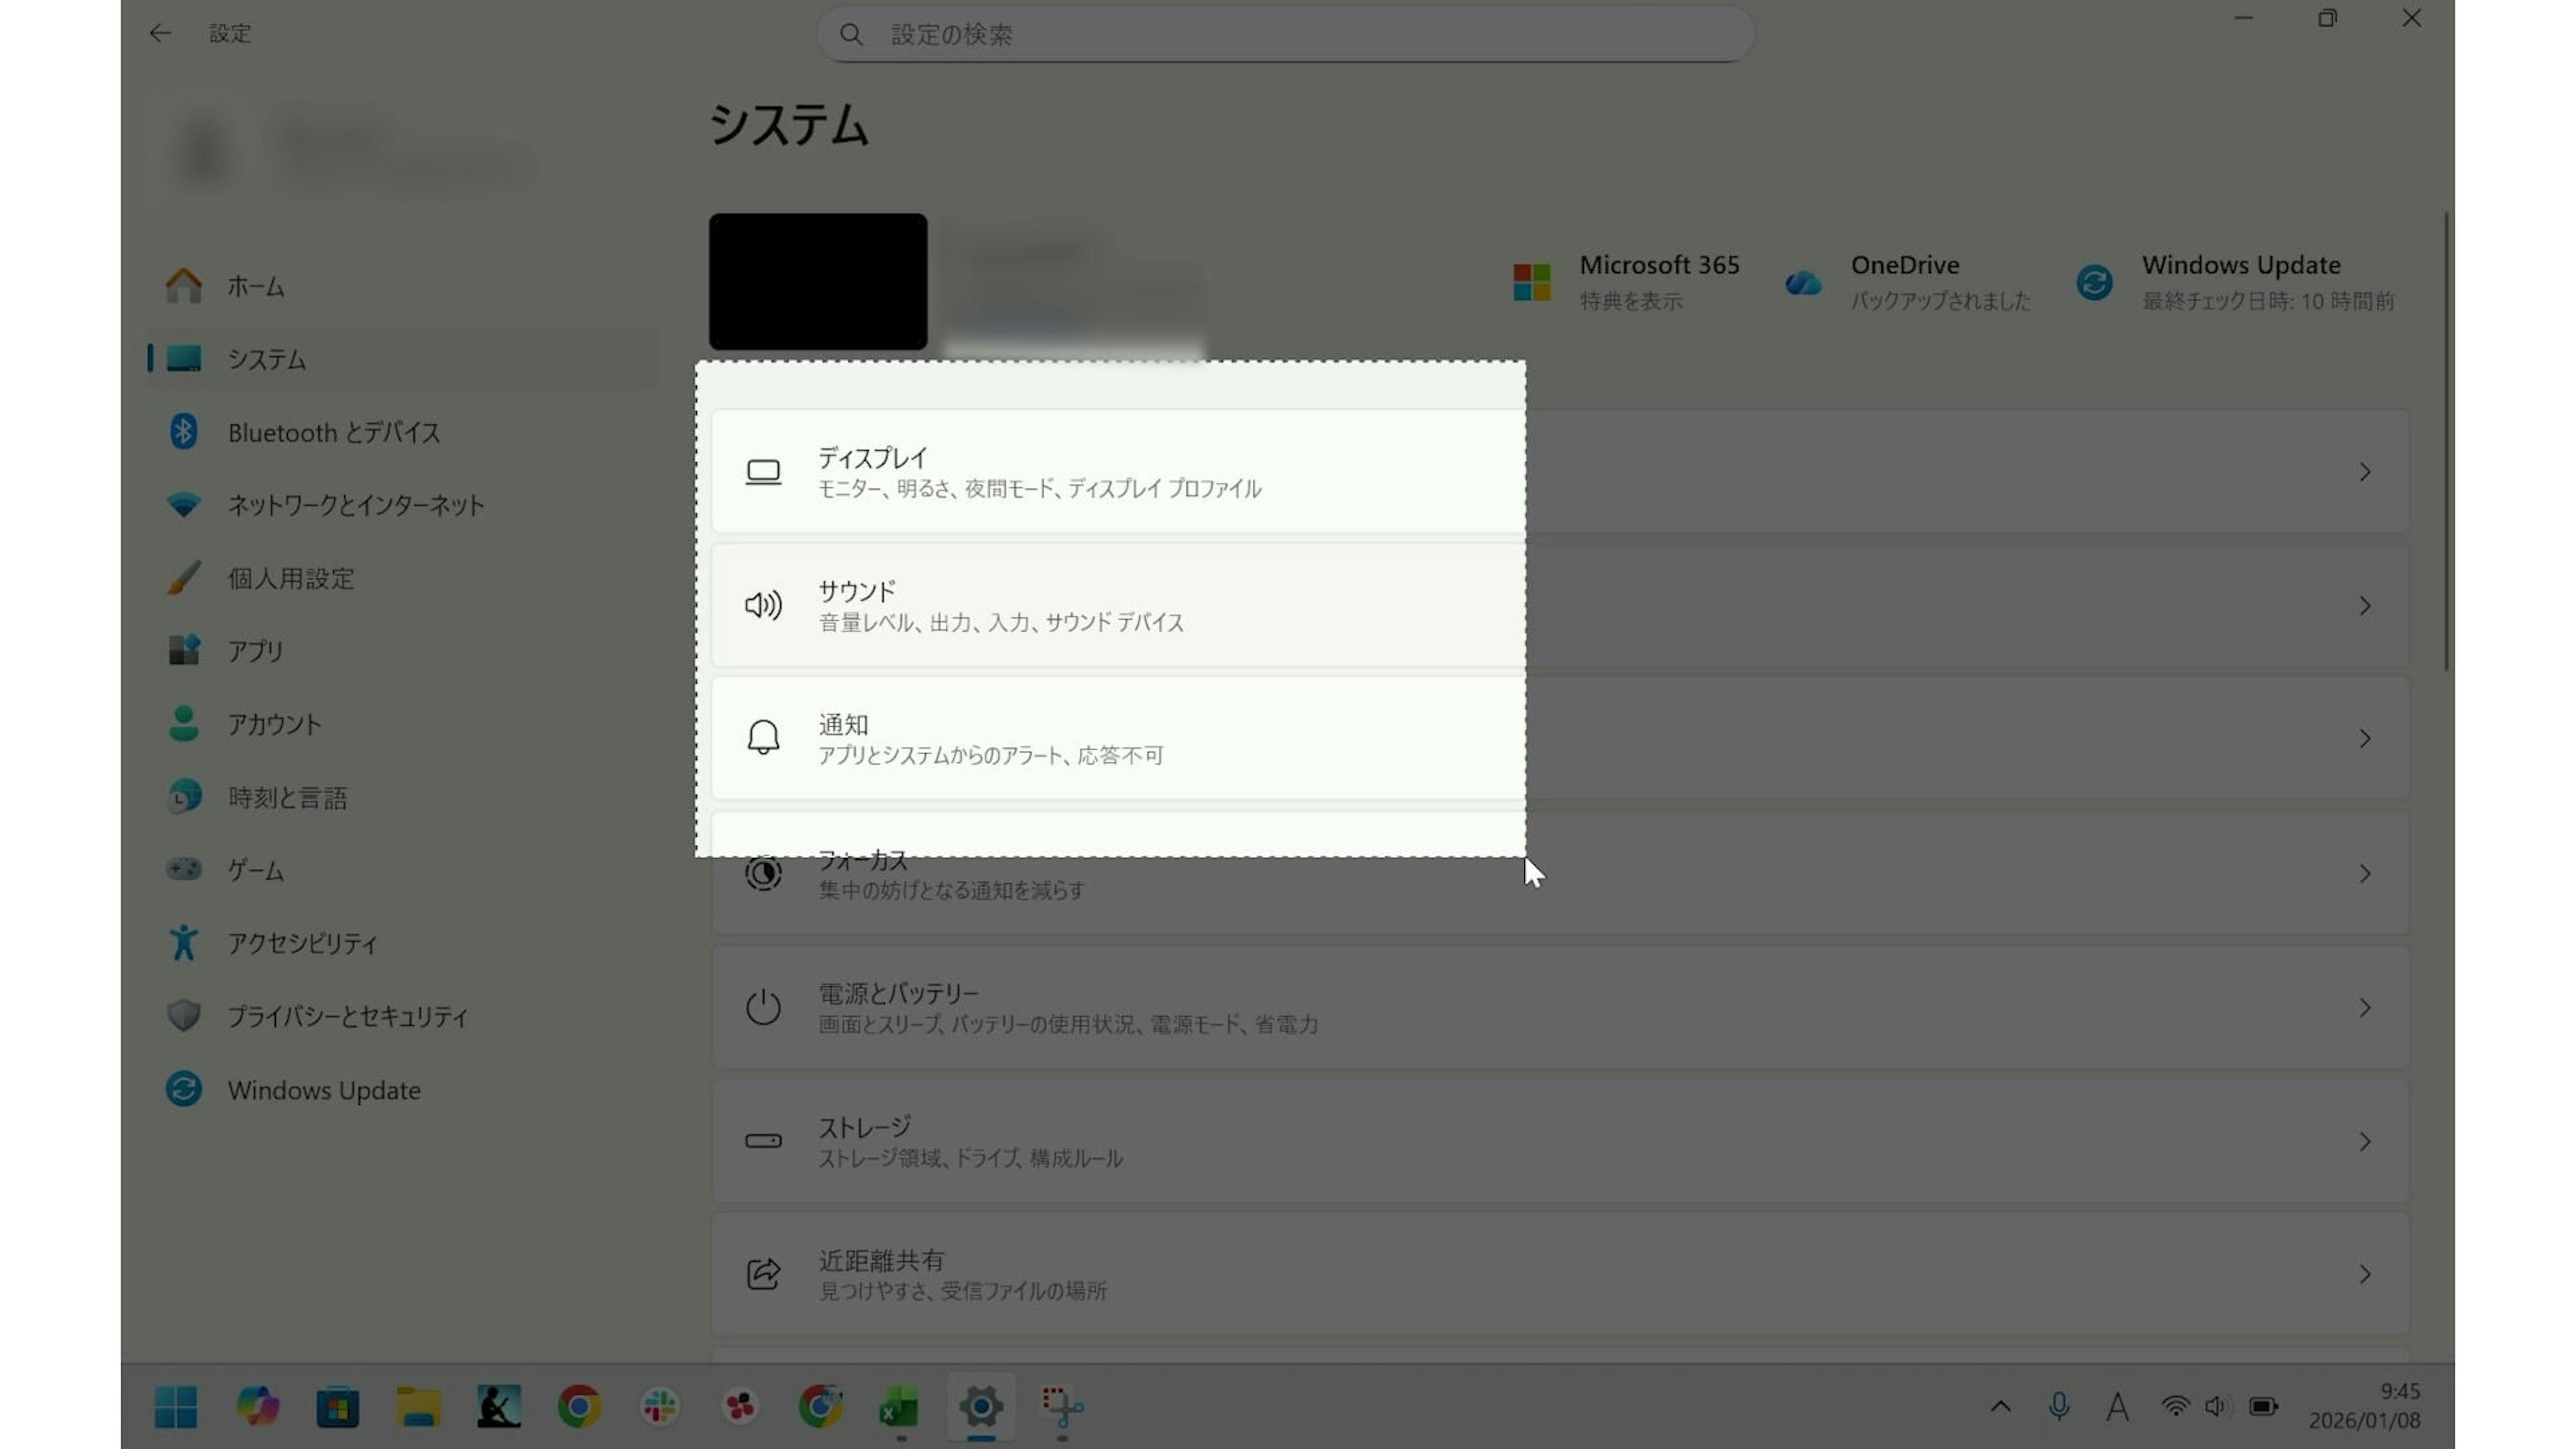Screen dimensions: 2576x1449
Task: Expand the ストレージ row chevron
Action: pyautogui.click(x=2364, y=1141)
